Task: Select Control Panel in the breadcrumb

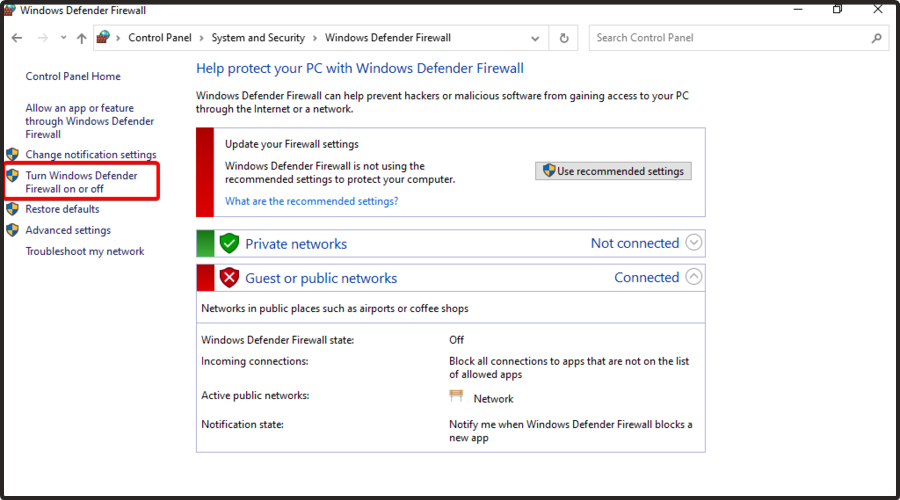Action: [x=160, y=38]
